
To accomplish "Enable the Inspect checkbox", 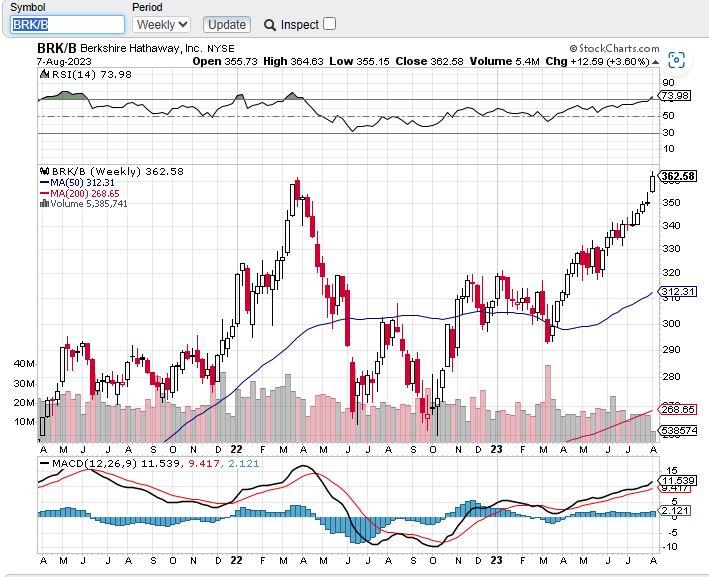I will pos(330,24).
